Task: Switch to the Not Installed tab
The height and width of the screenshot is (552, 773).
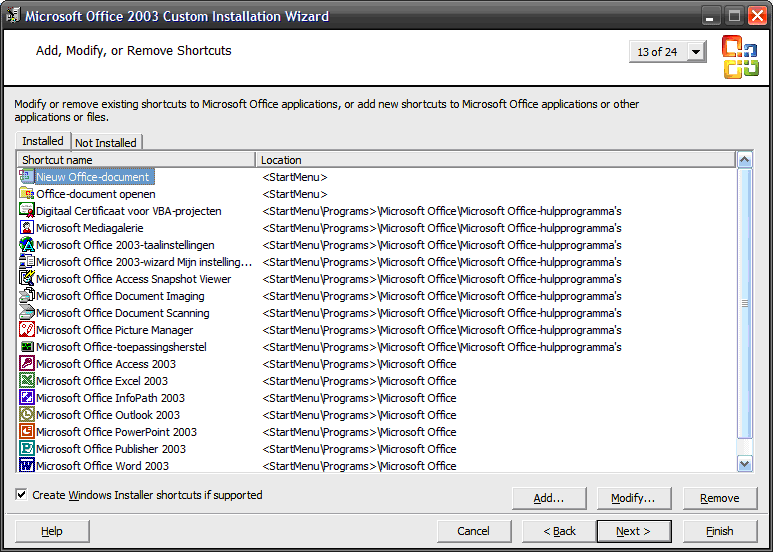Action: pyautogui.click(x=106, y=143)
